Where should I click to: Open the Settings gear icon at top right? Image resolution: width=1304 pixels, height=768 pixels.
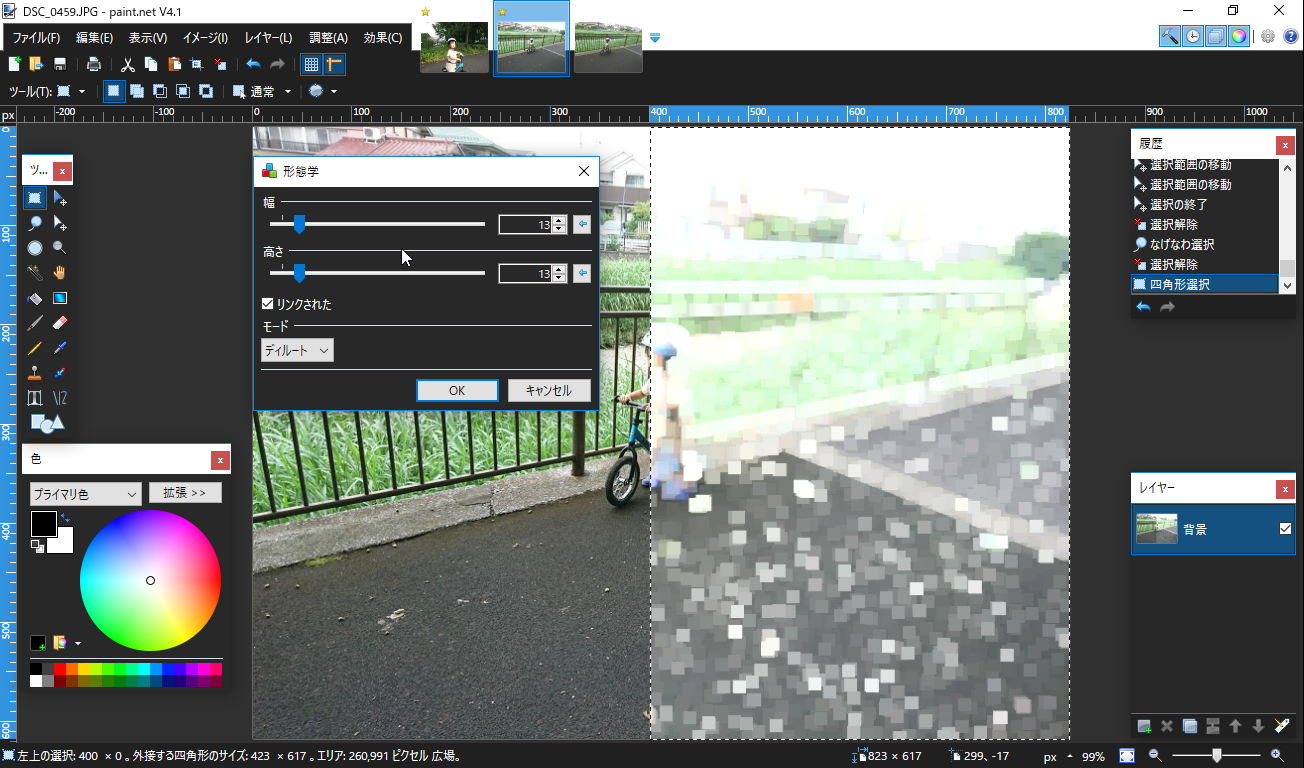1268,36
